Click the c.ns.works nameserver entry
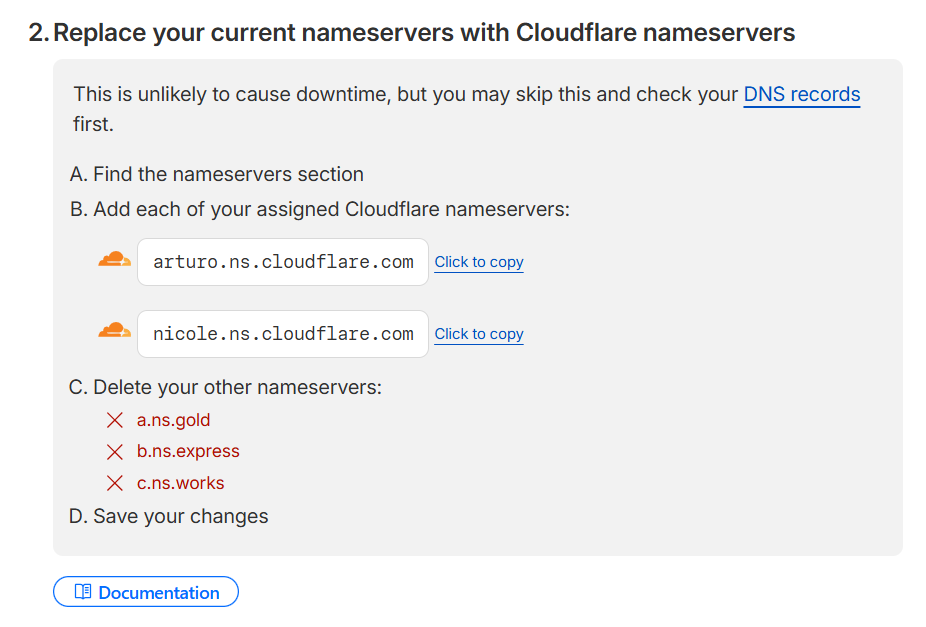The image size is (926, 627). point(181,483)
